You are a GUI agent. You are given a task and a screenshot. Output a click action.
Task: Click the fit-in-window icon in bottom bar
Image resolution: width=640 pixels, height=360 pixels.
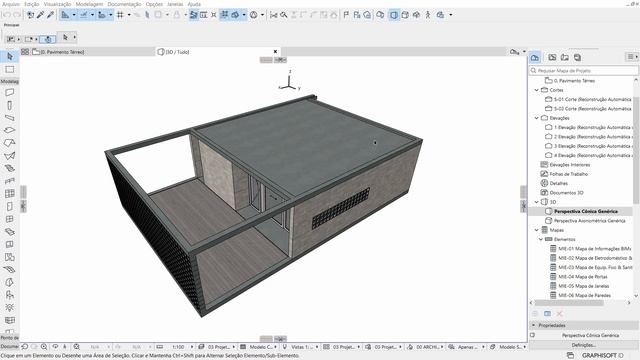(76, 347)
